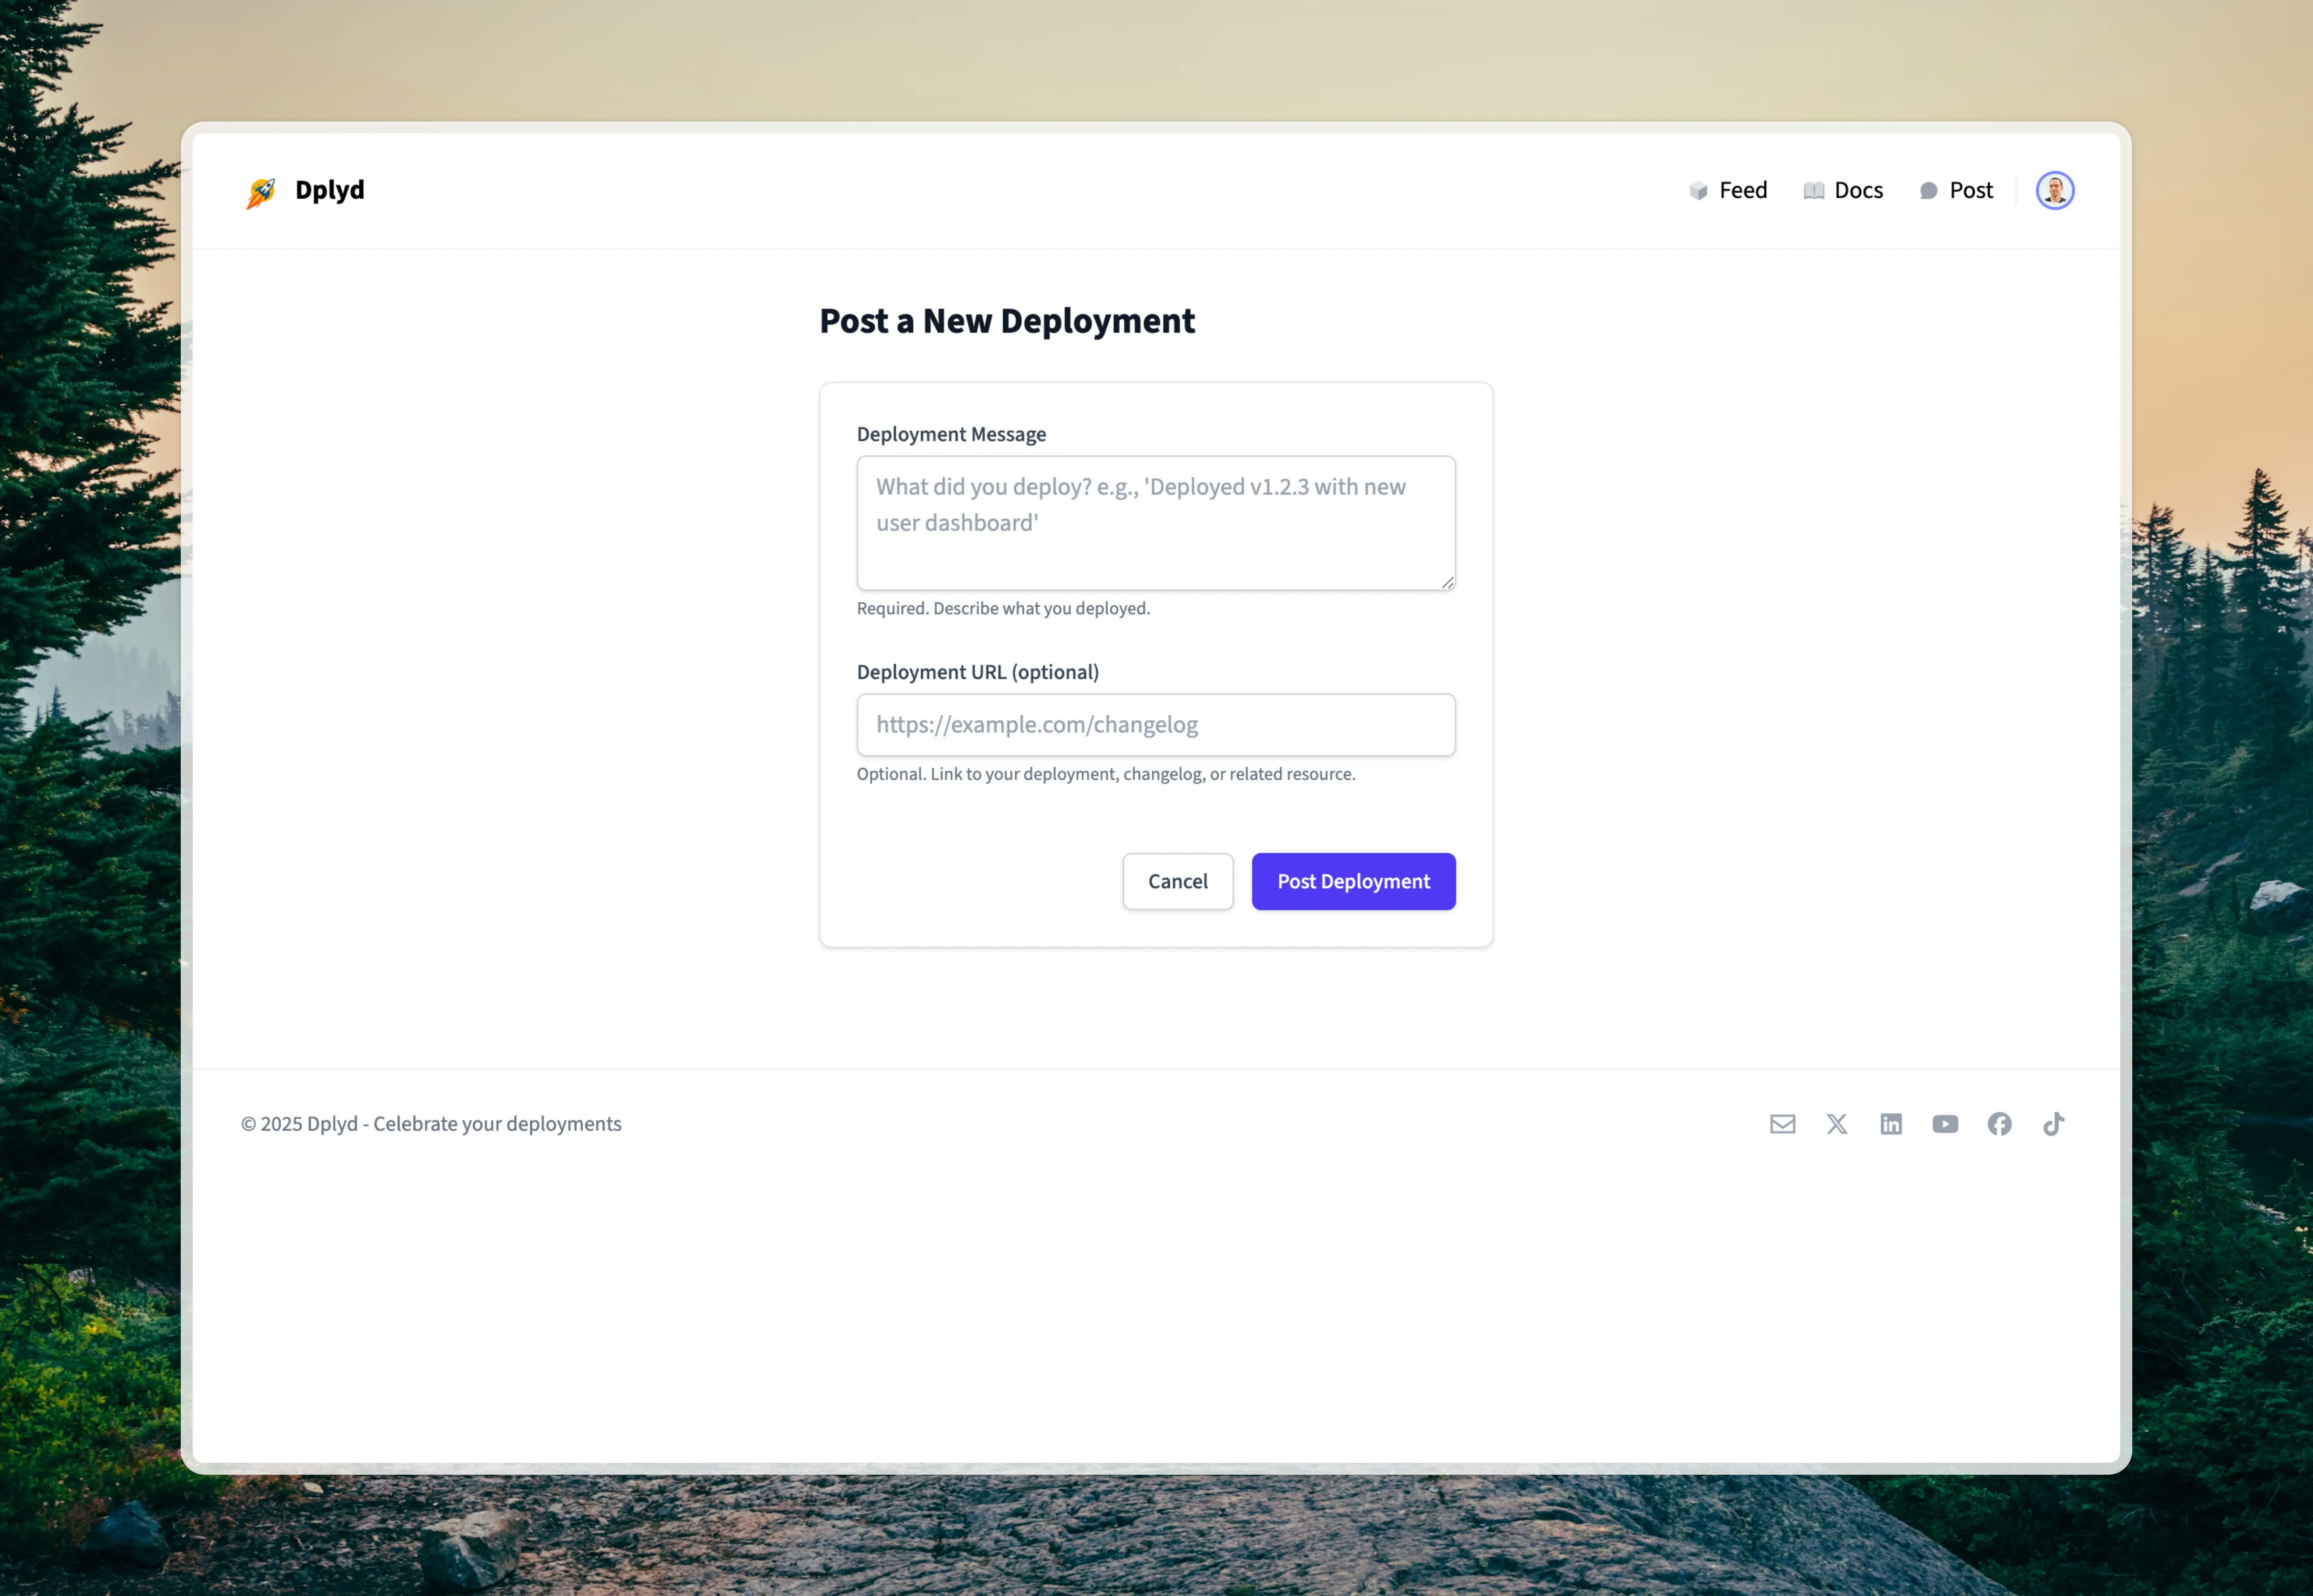Click the Deployment URL (optional) label
The height and width of the screenshot is (1596, 2313).
[x=978, y=672]
